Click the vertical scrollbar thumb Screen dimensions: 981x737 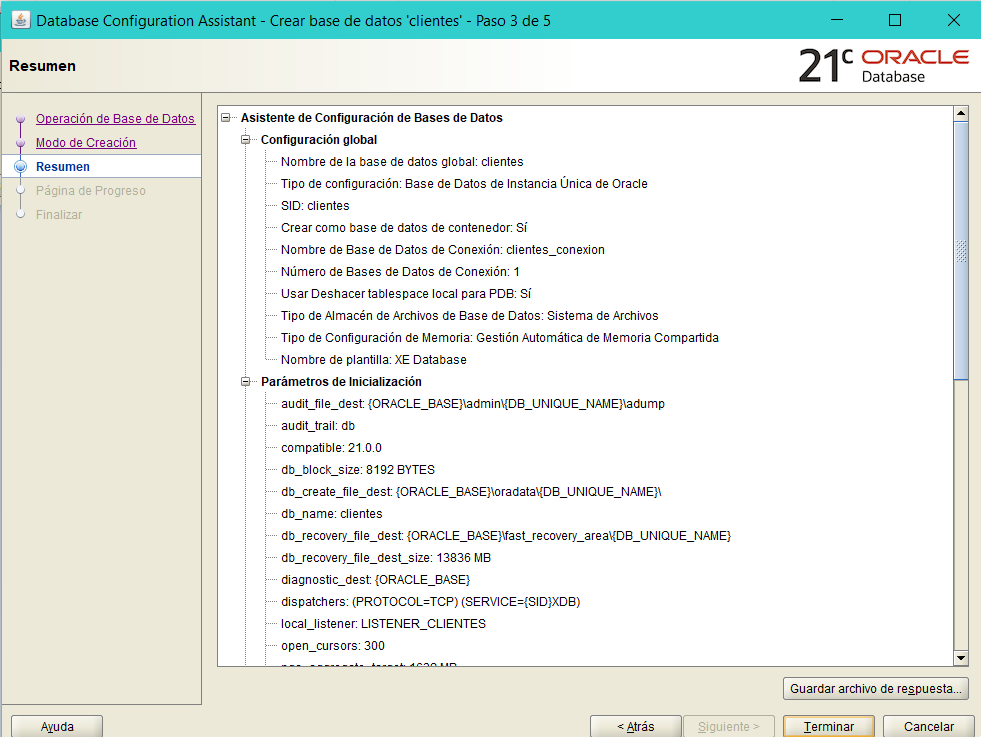[960, 250]
